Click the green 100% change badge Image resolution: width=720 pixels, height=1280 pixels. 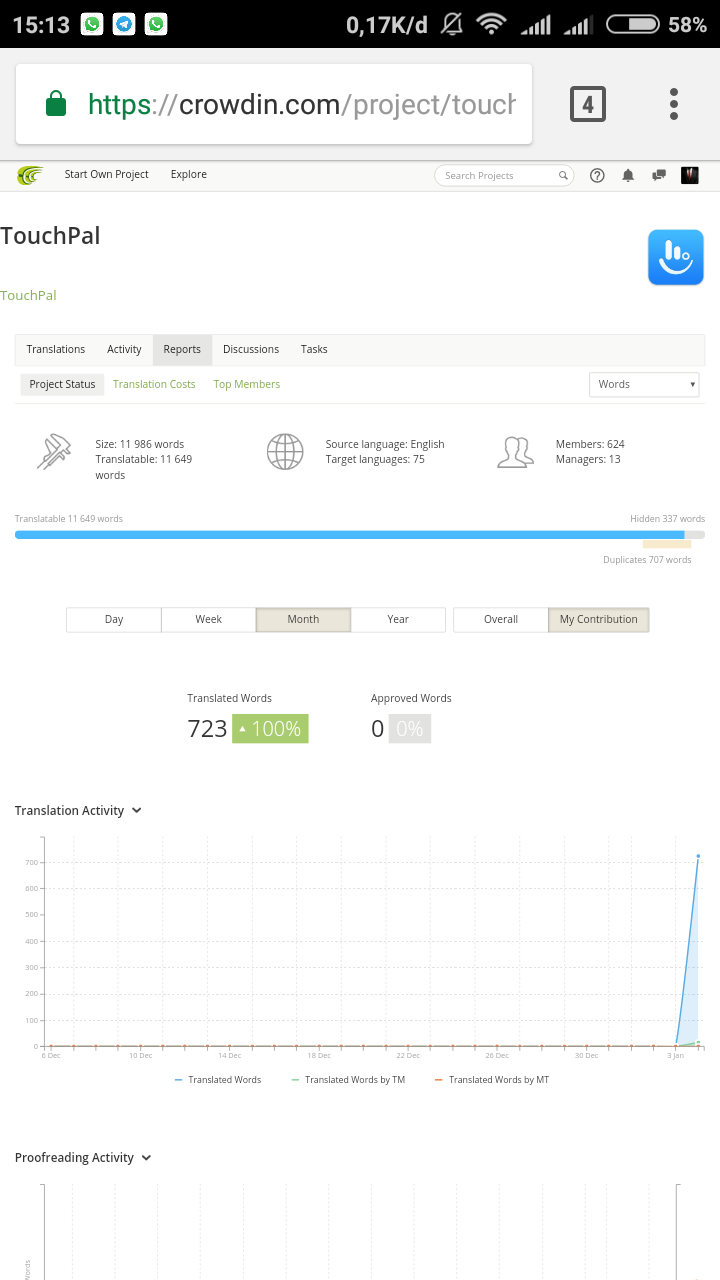click(x=270, y=729)
